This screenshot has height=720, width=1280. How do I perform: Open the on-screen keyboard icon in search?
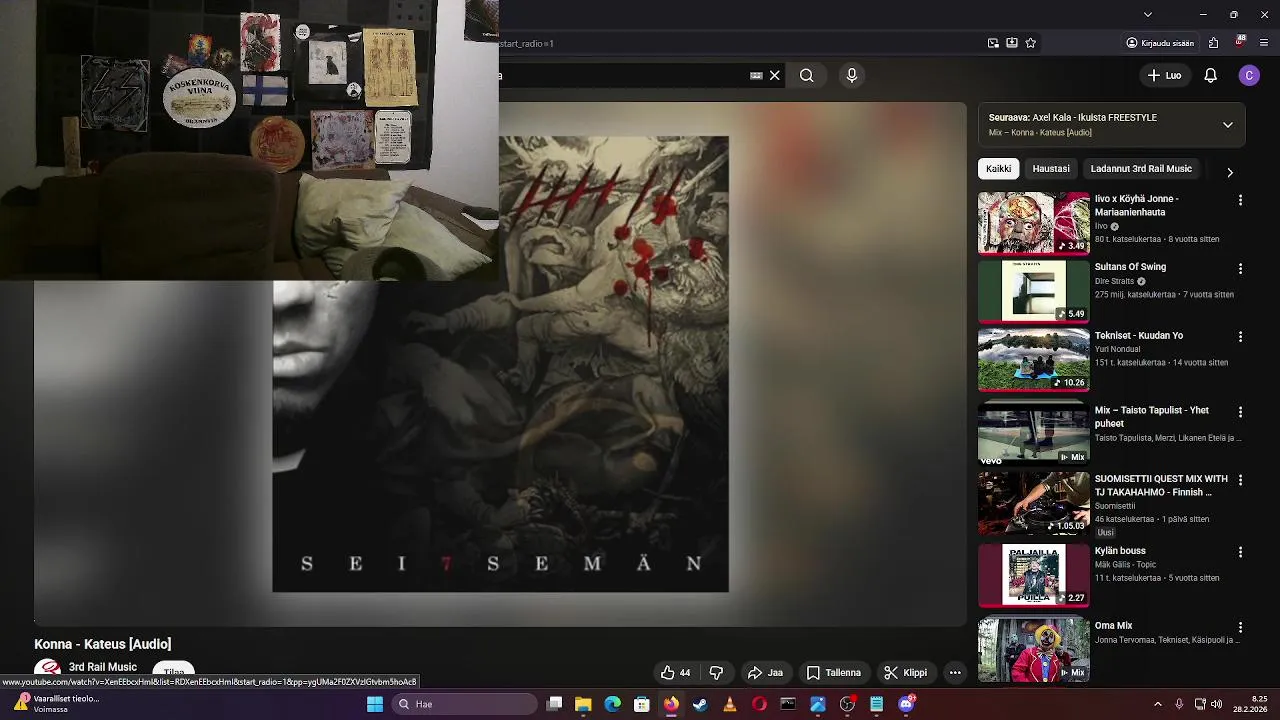pos(756,75)
